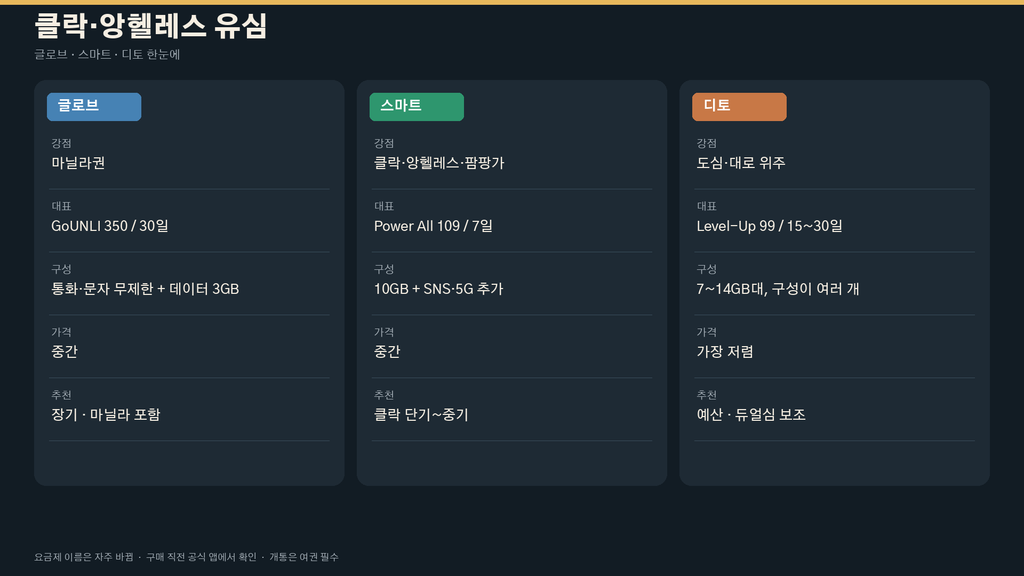This screenshot has height=576, width=1024.
Task: Select footer note '개통은 여권 필수'
Action: [x=304, y=557]
